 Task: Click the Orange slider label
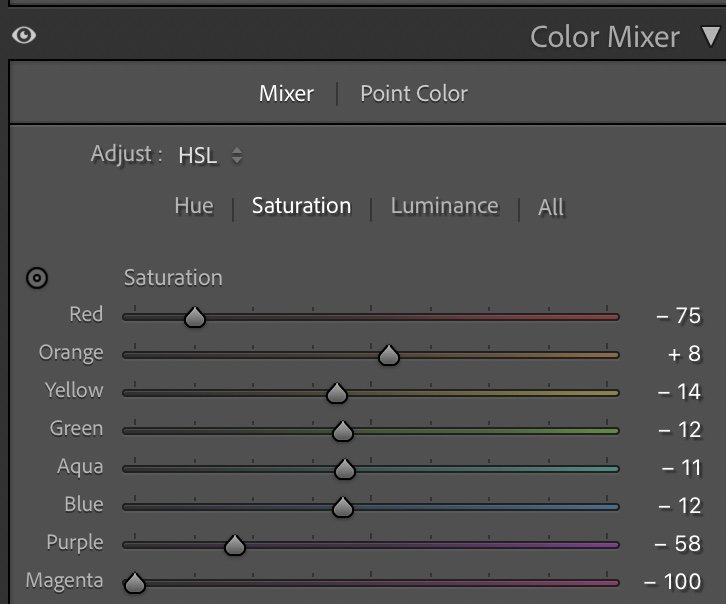click(71, 353)
